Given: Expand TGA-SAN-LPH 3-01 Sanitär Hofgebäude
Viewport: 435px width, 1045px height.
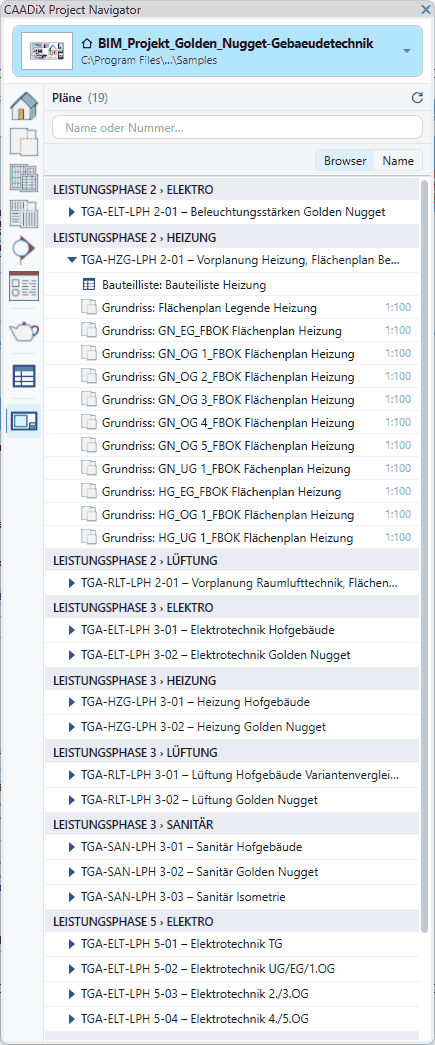Looking at the screenshot, I should (x=73, y=847).
